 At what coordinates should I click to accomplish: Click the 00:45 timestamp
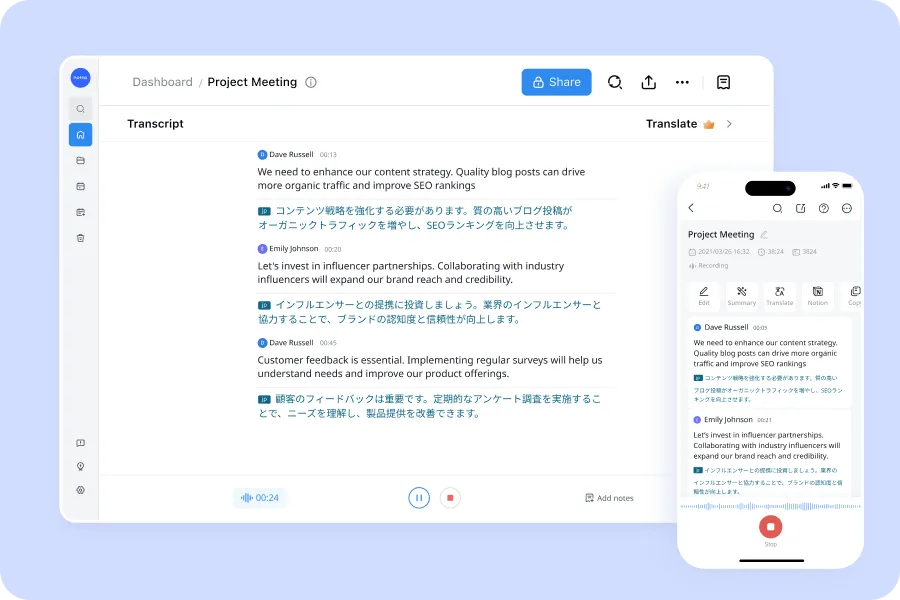pyautogui.click(x=328, y=343)
